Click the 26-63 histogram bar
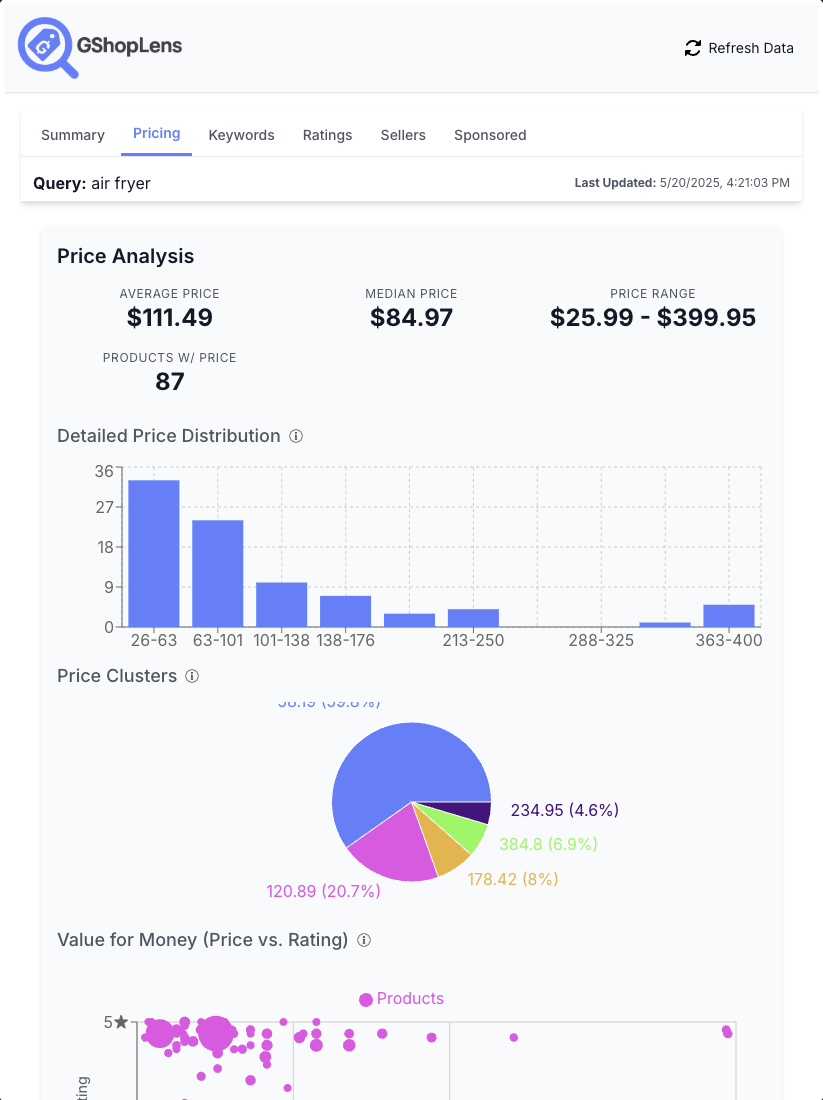The width and height of the screenshot is (823, 1100). (154, 553)
